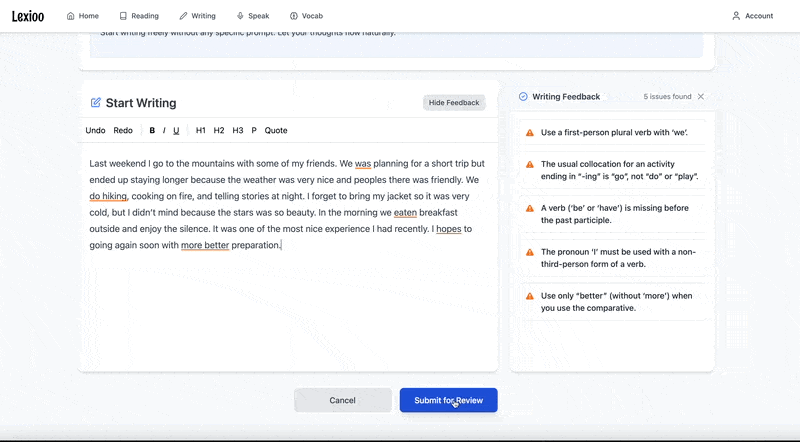Click the underlined phrase 'more better'
This screenshot has width=800, height=442.
(205, 245)
